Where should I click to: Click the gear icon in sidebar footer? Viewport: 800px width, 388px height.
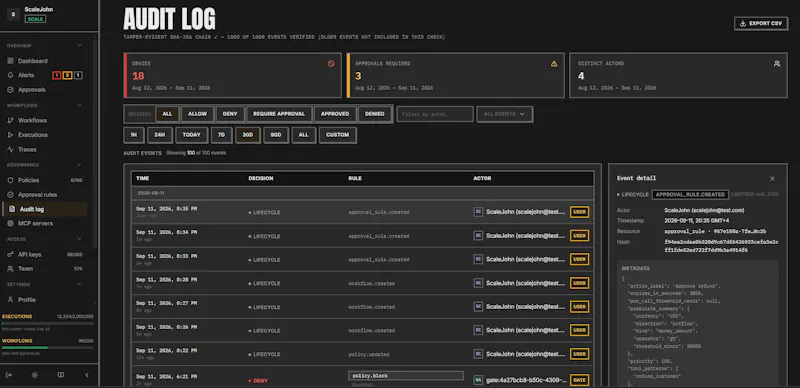tap(35, 375)
